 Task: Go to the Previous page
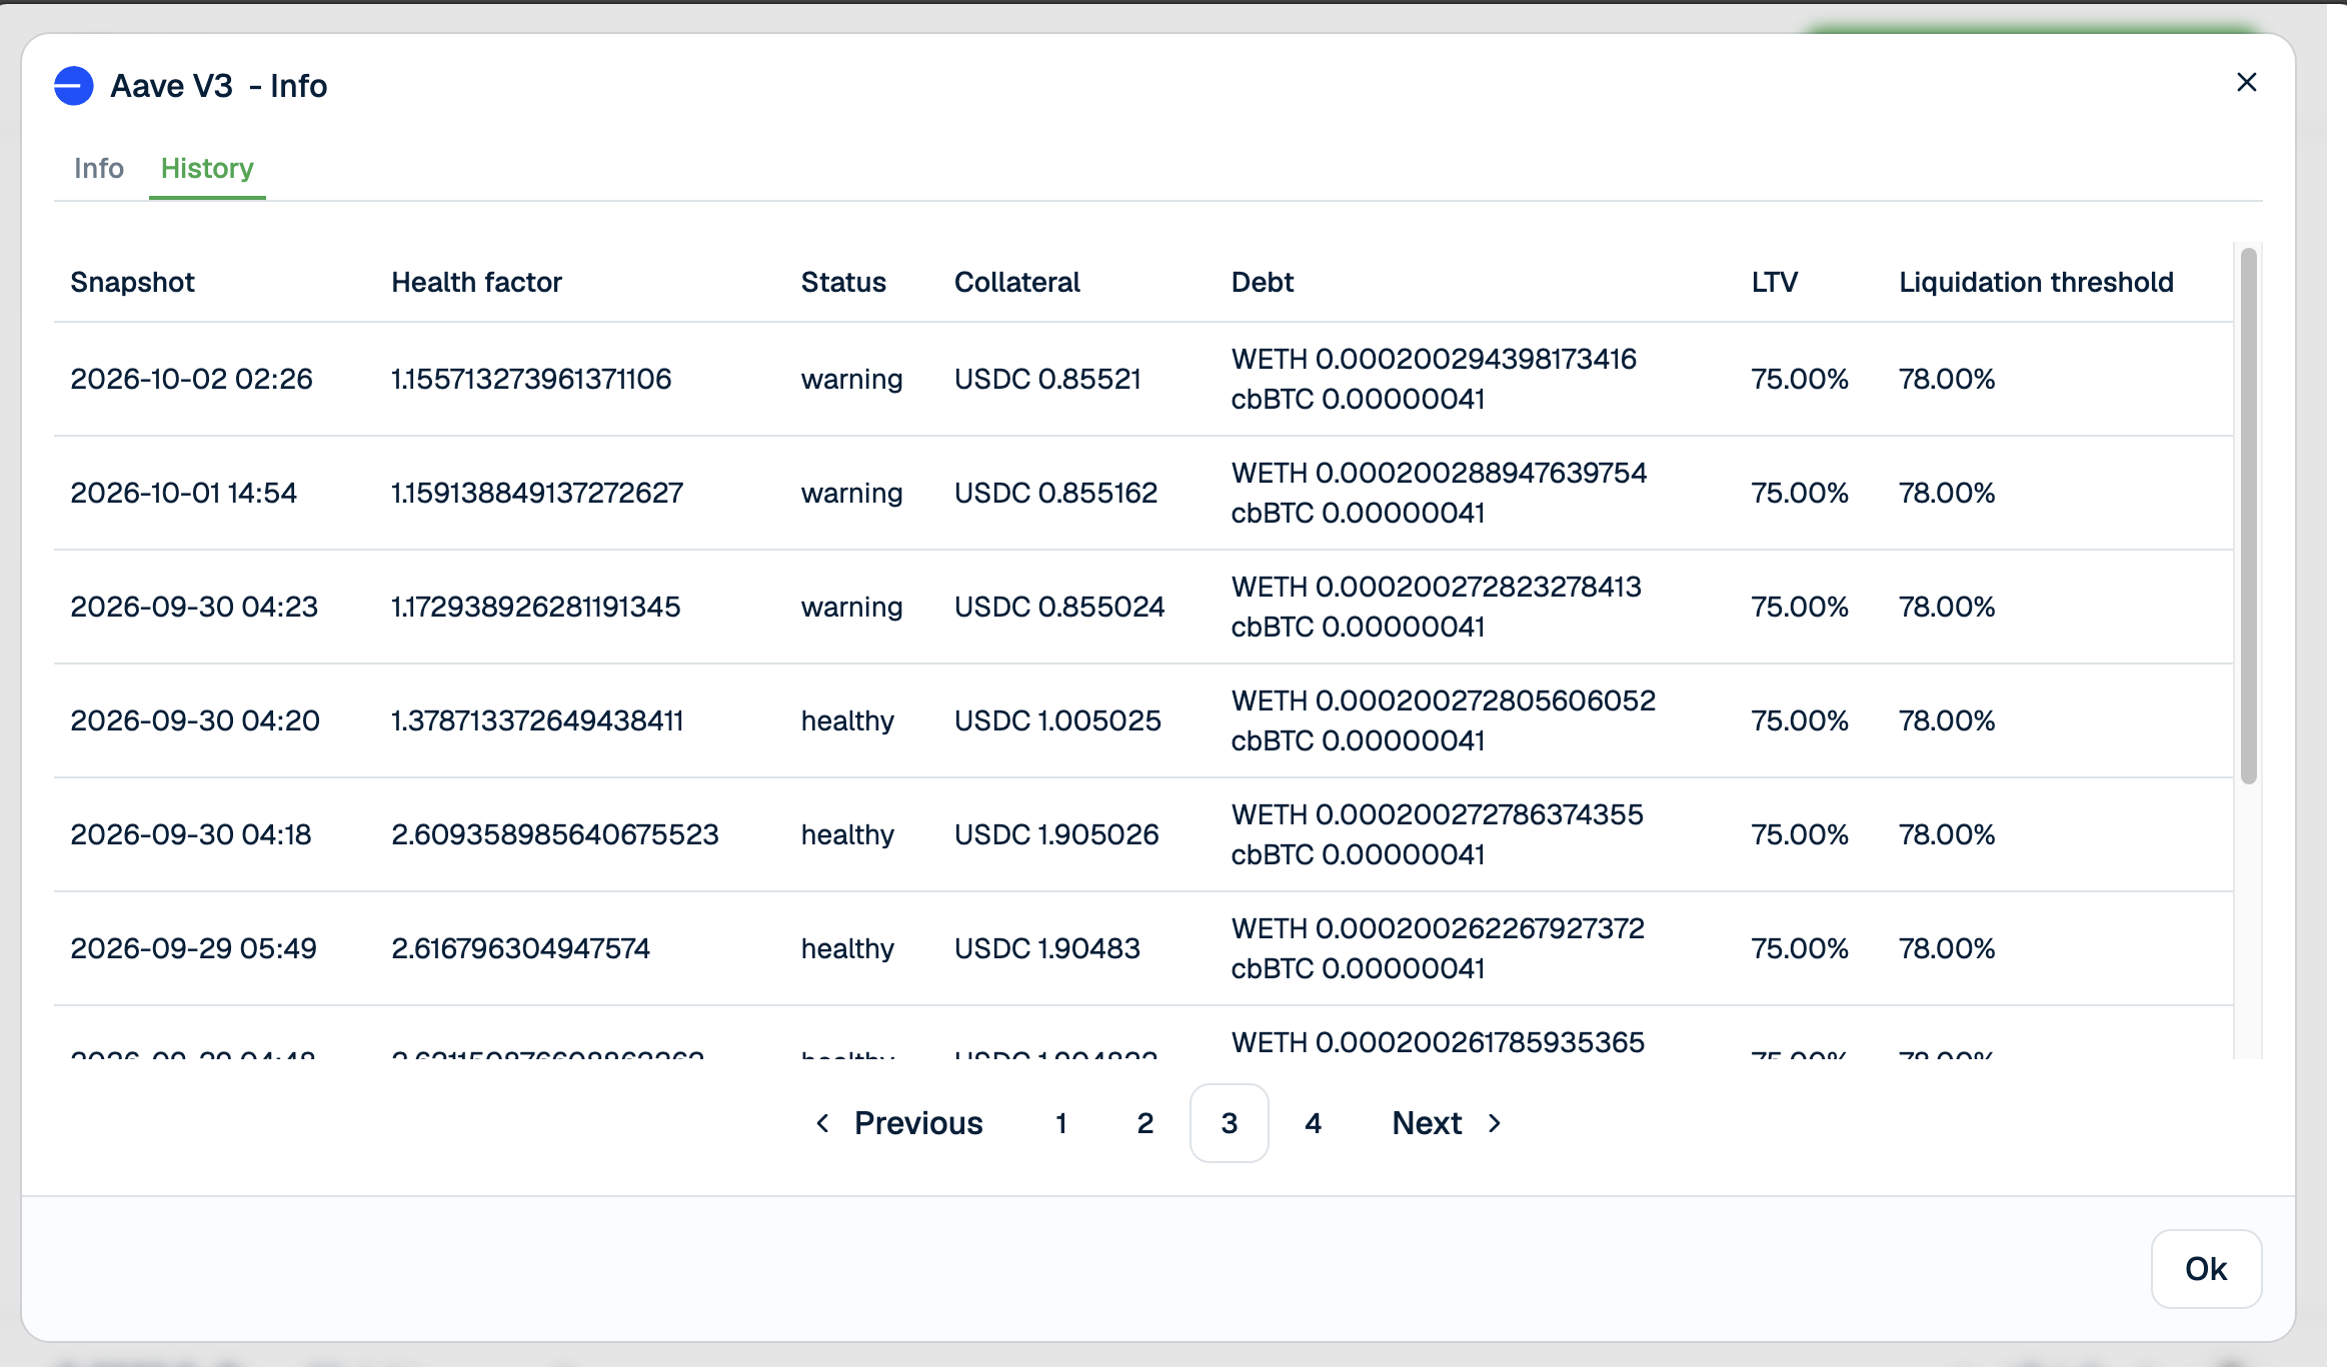coord(899,1123)
